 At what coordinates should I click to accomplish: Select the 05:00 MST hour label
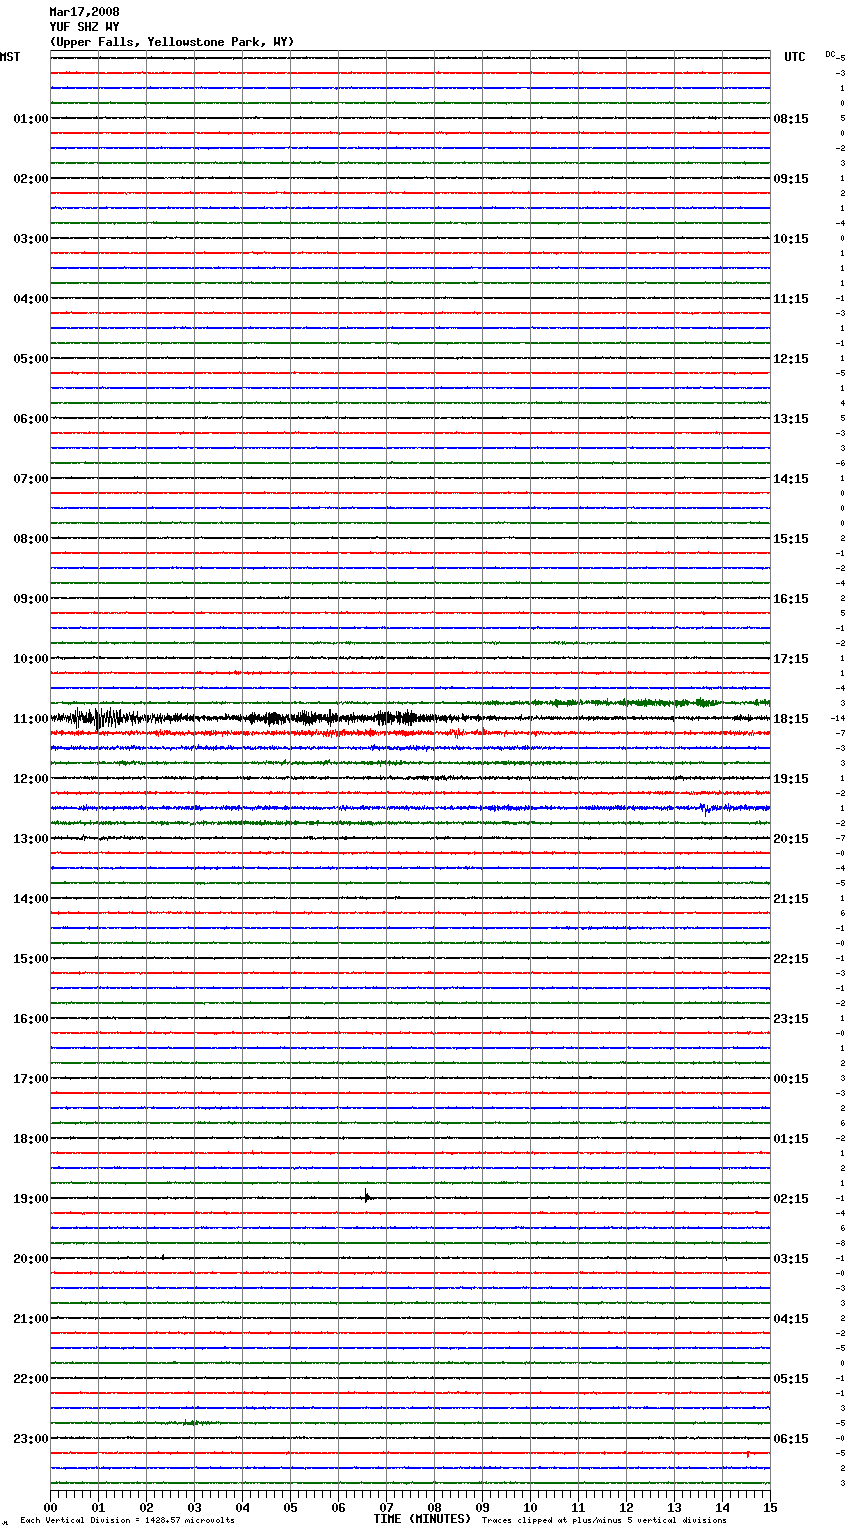pyautogui.click(x=31, y=359)
